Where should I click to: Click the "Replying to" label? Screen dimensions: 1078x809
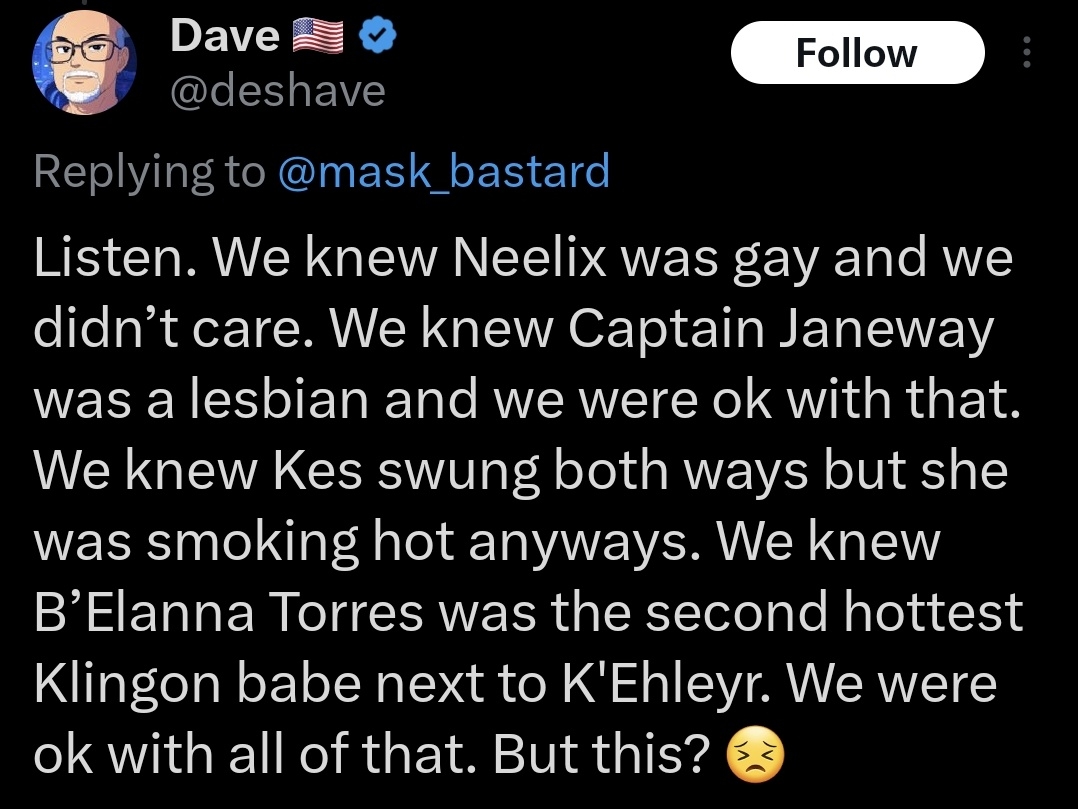pos(150,172)
